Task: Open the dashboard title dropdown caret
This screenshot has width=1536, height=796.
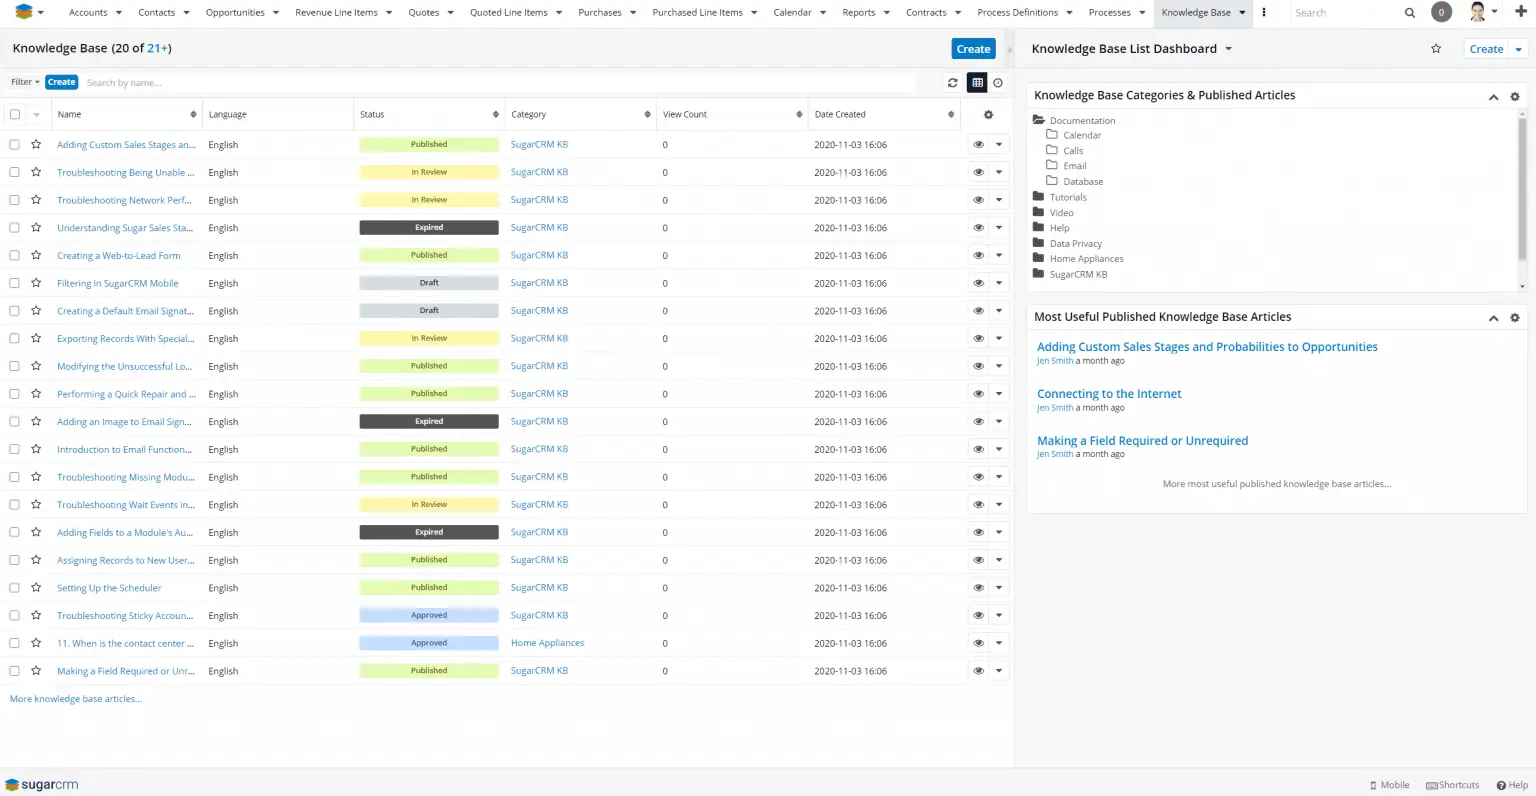Action: pyautogui.click(x=1229, y=49)
